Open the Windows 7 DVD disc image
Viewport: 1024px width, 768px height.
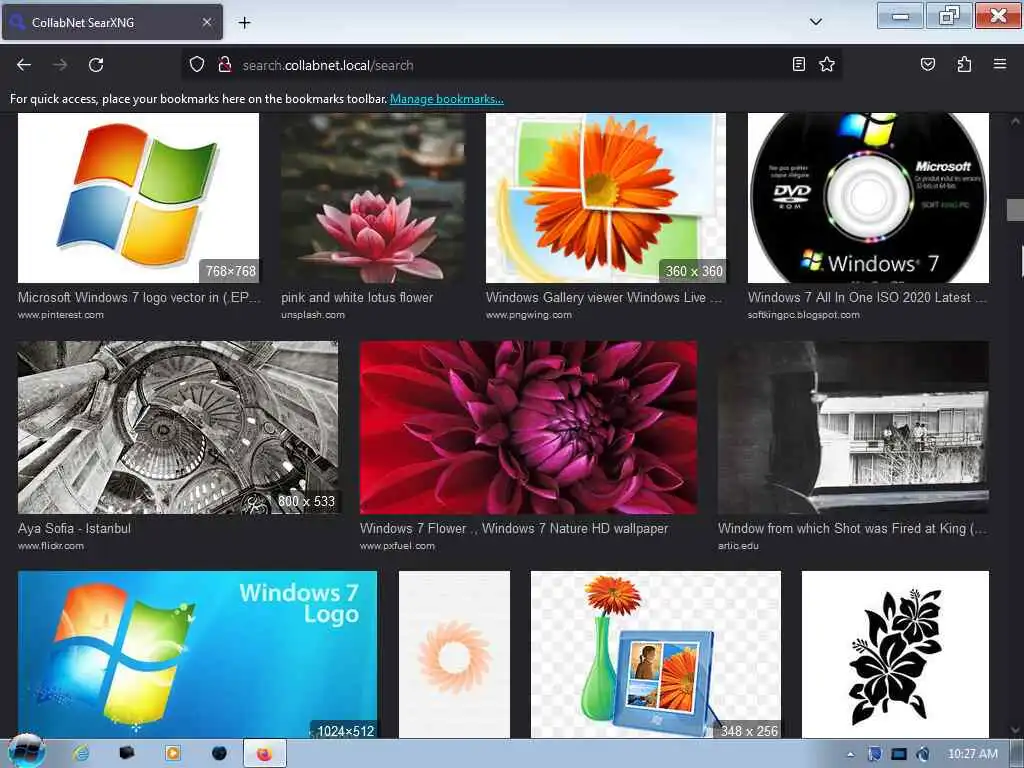868,198
